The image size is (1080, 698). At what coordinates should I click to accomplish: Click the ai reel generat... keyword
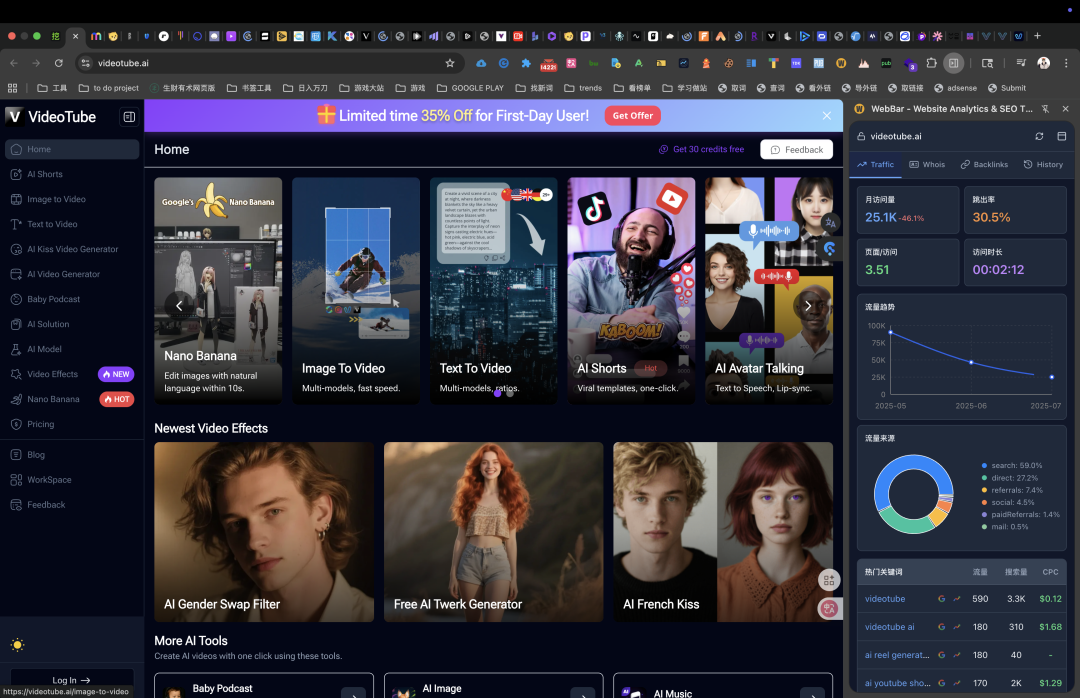click(897, 655)
